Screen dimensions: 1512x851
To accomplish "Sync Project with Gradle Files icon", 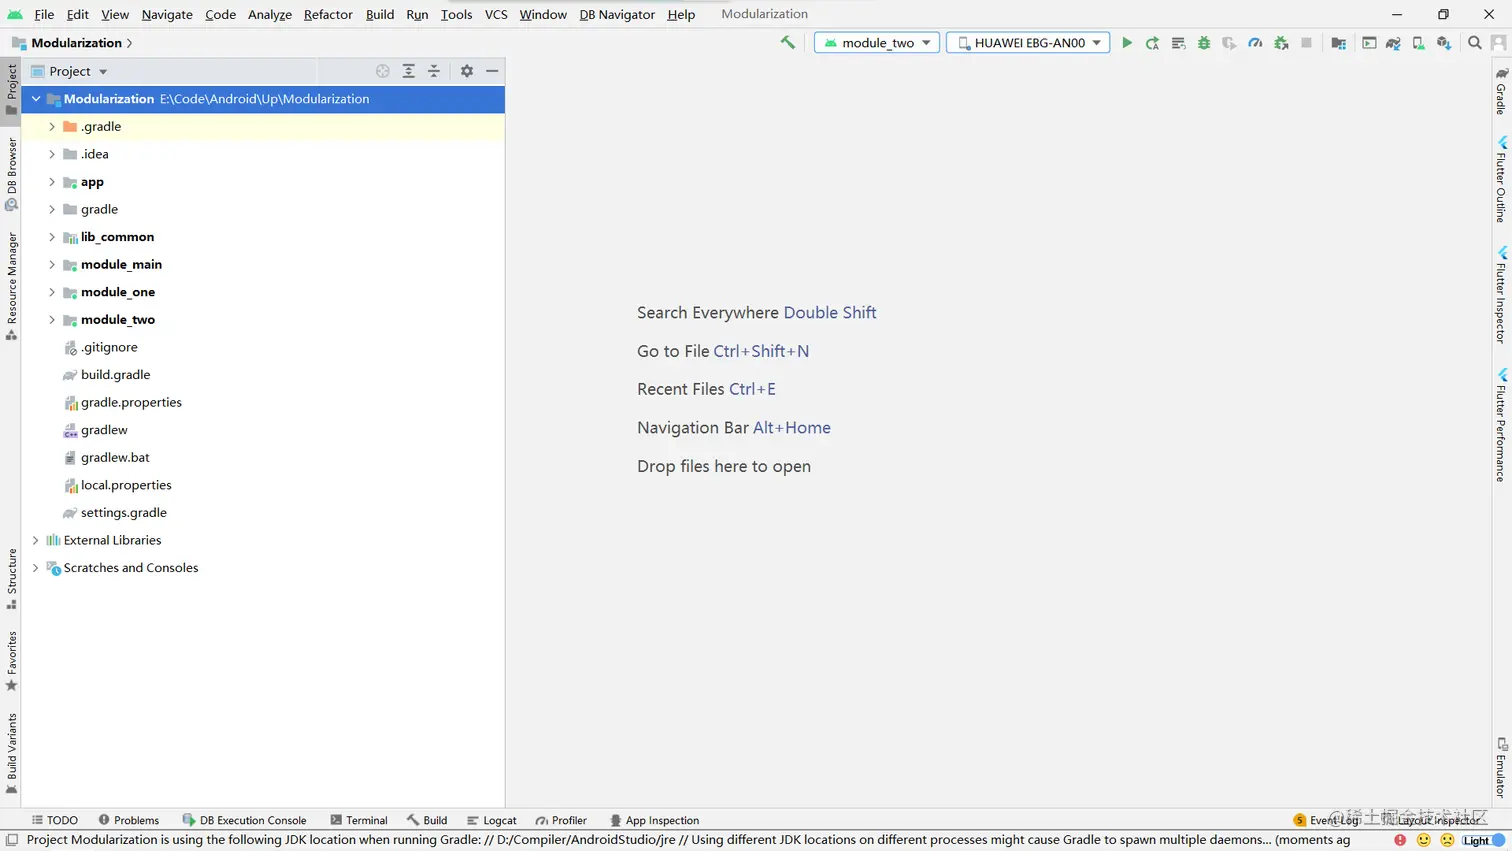I will (x=1393, y=43).
